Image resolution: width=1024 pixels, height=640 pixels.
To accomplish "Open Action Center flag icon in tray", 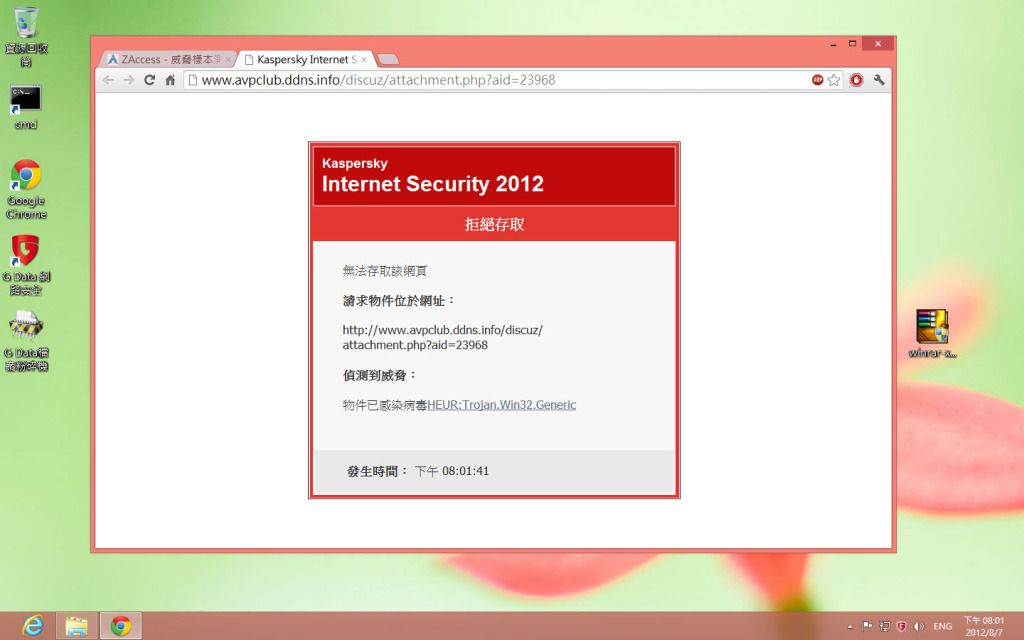I will 867,626.
